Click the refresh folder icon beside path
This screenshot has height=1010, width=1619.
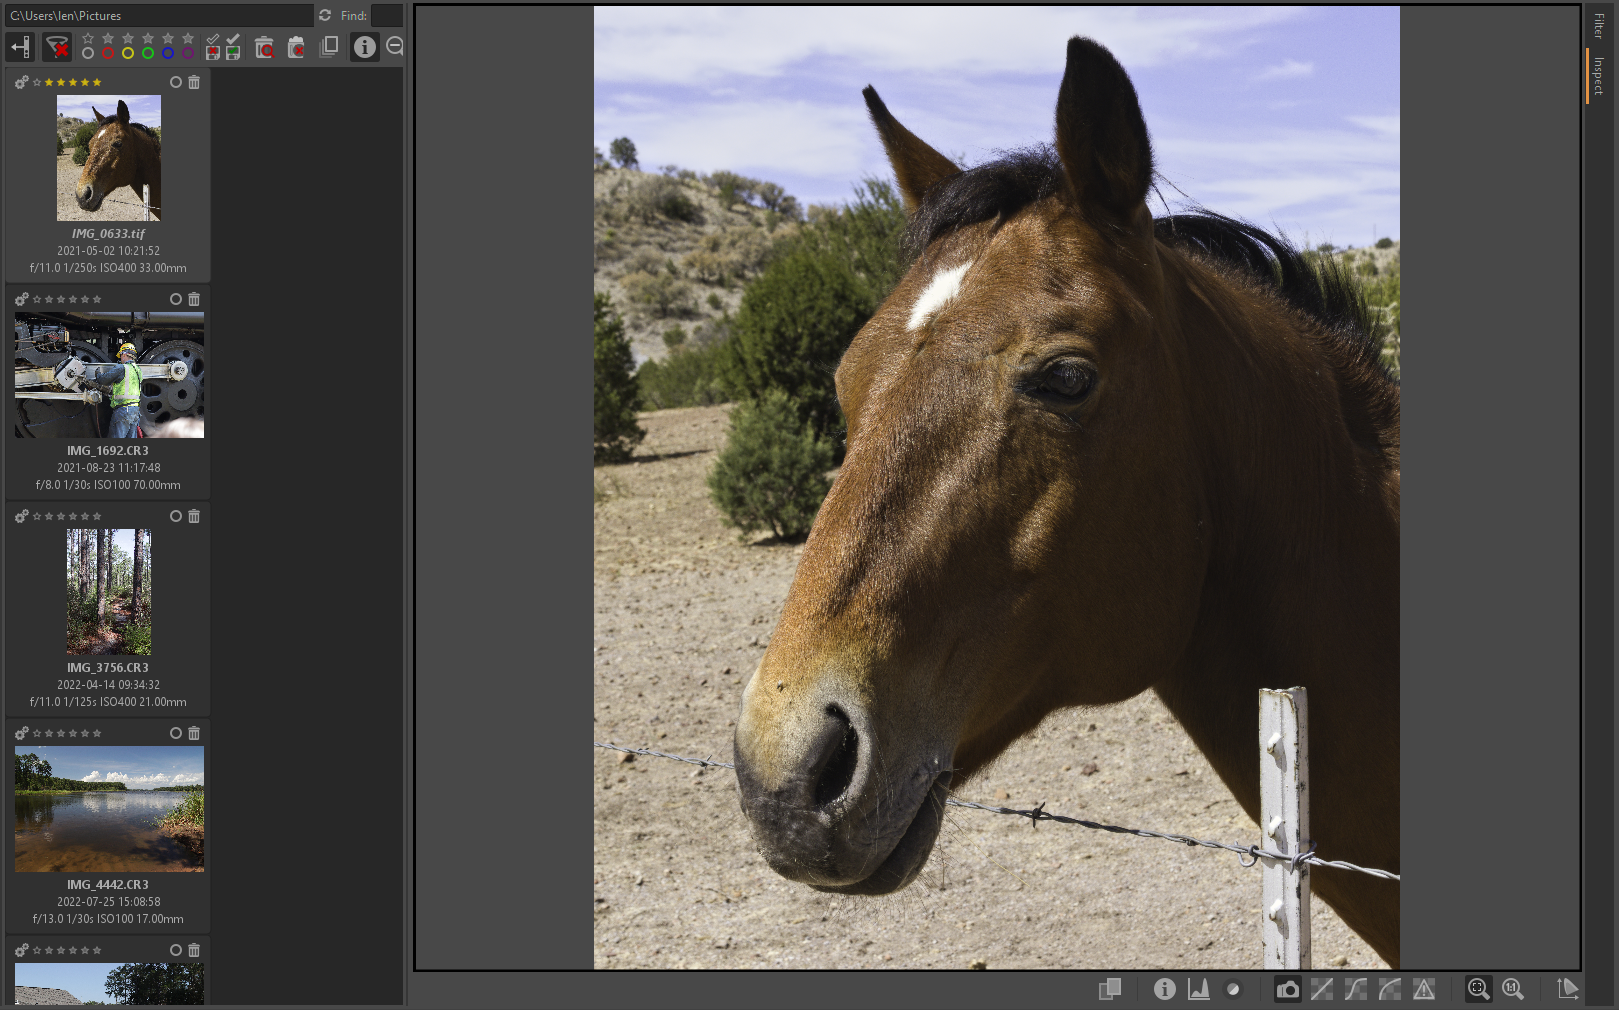pos(325,15)
